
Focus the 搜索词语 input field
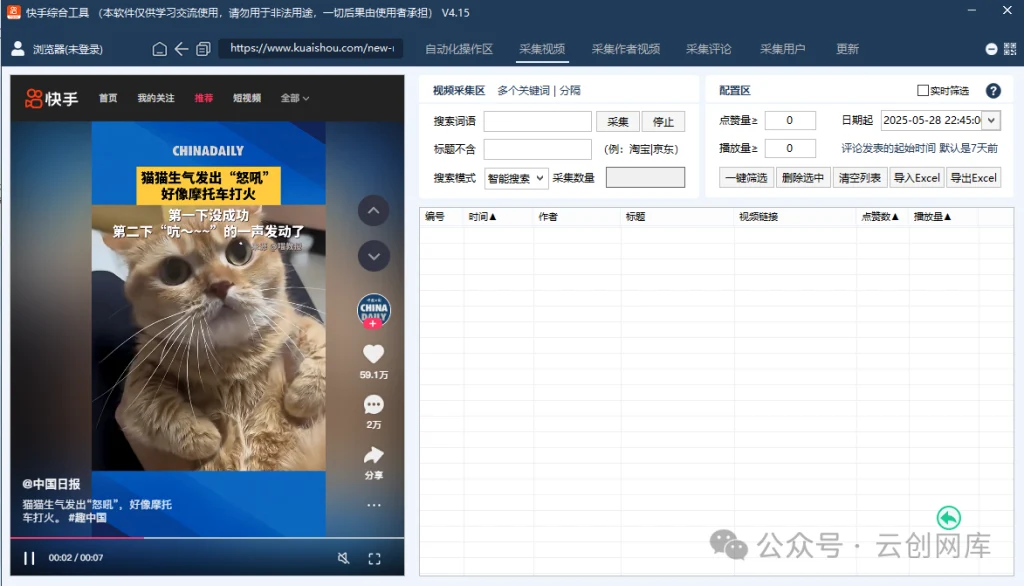pos(537,122)
